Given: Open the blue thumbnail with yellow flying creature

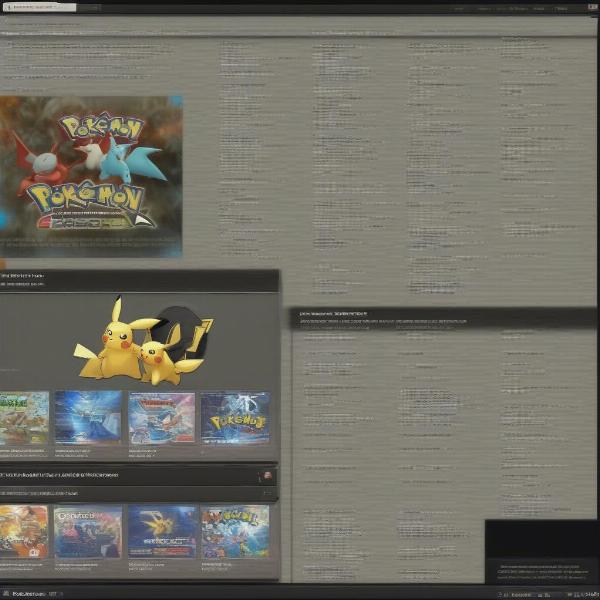Looking at the screenshot, I should [x=162, y=531].
